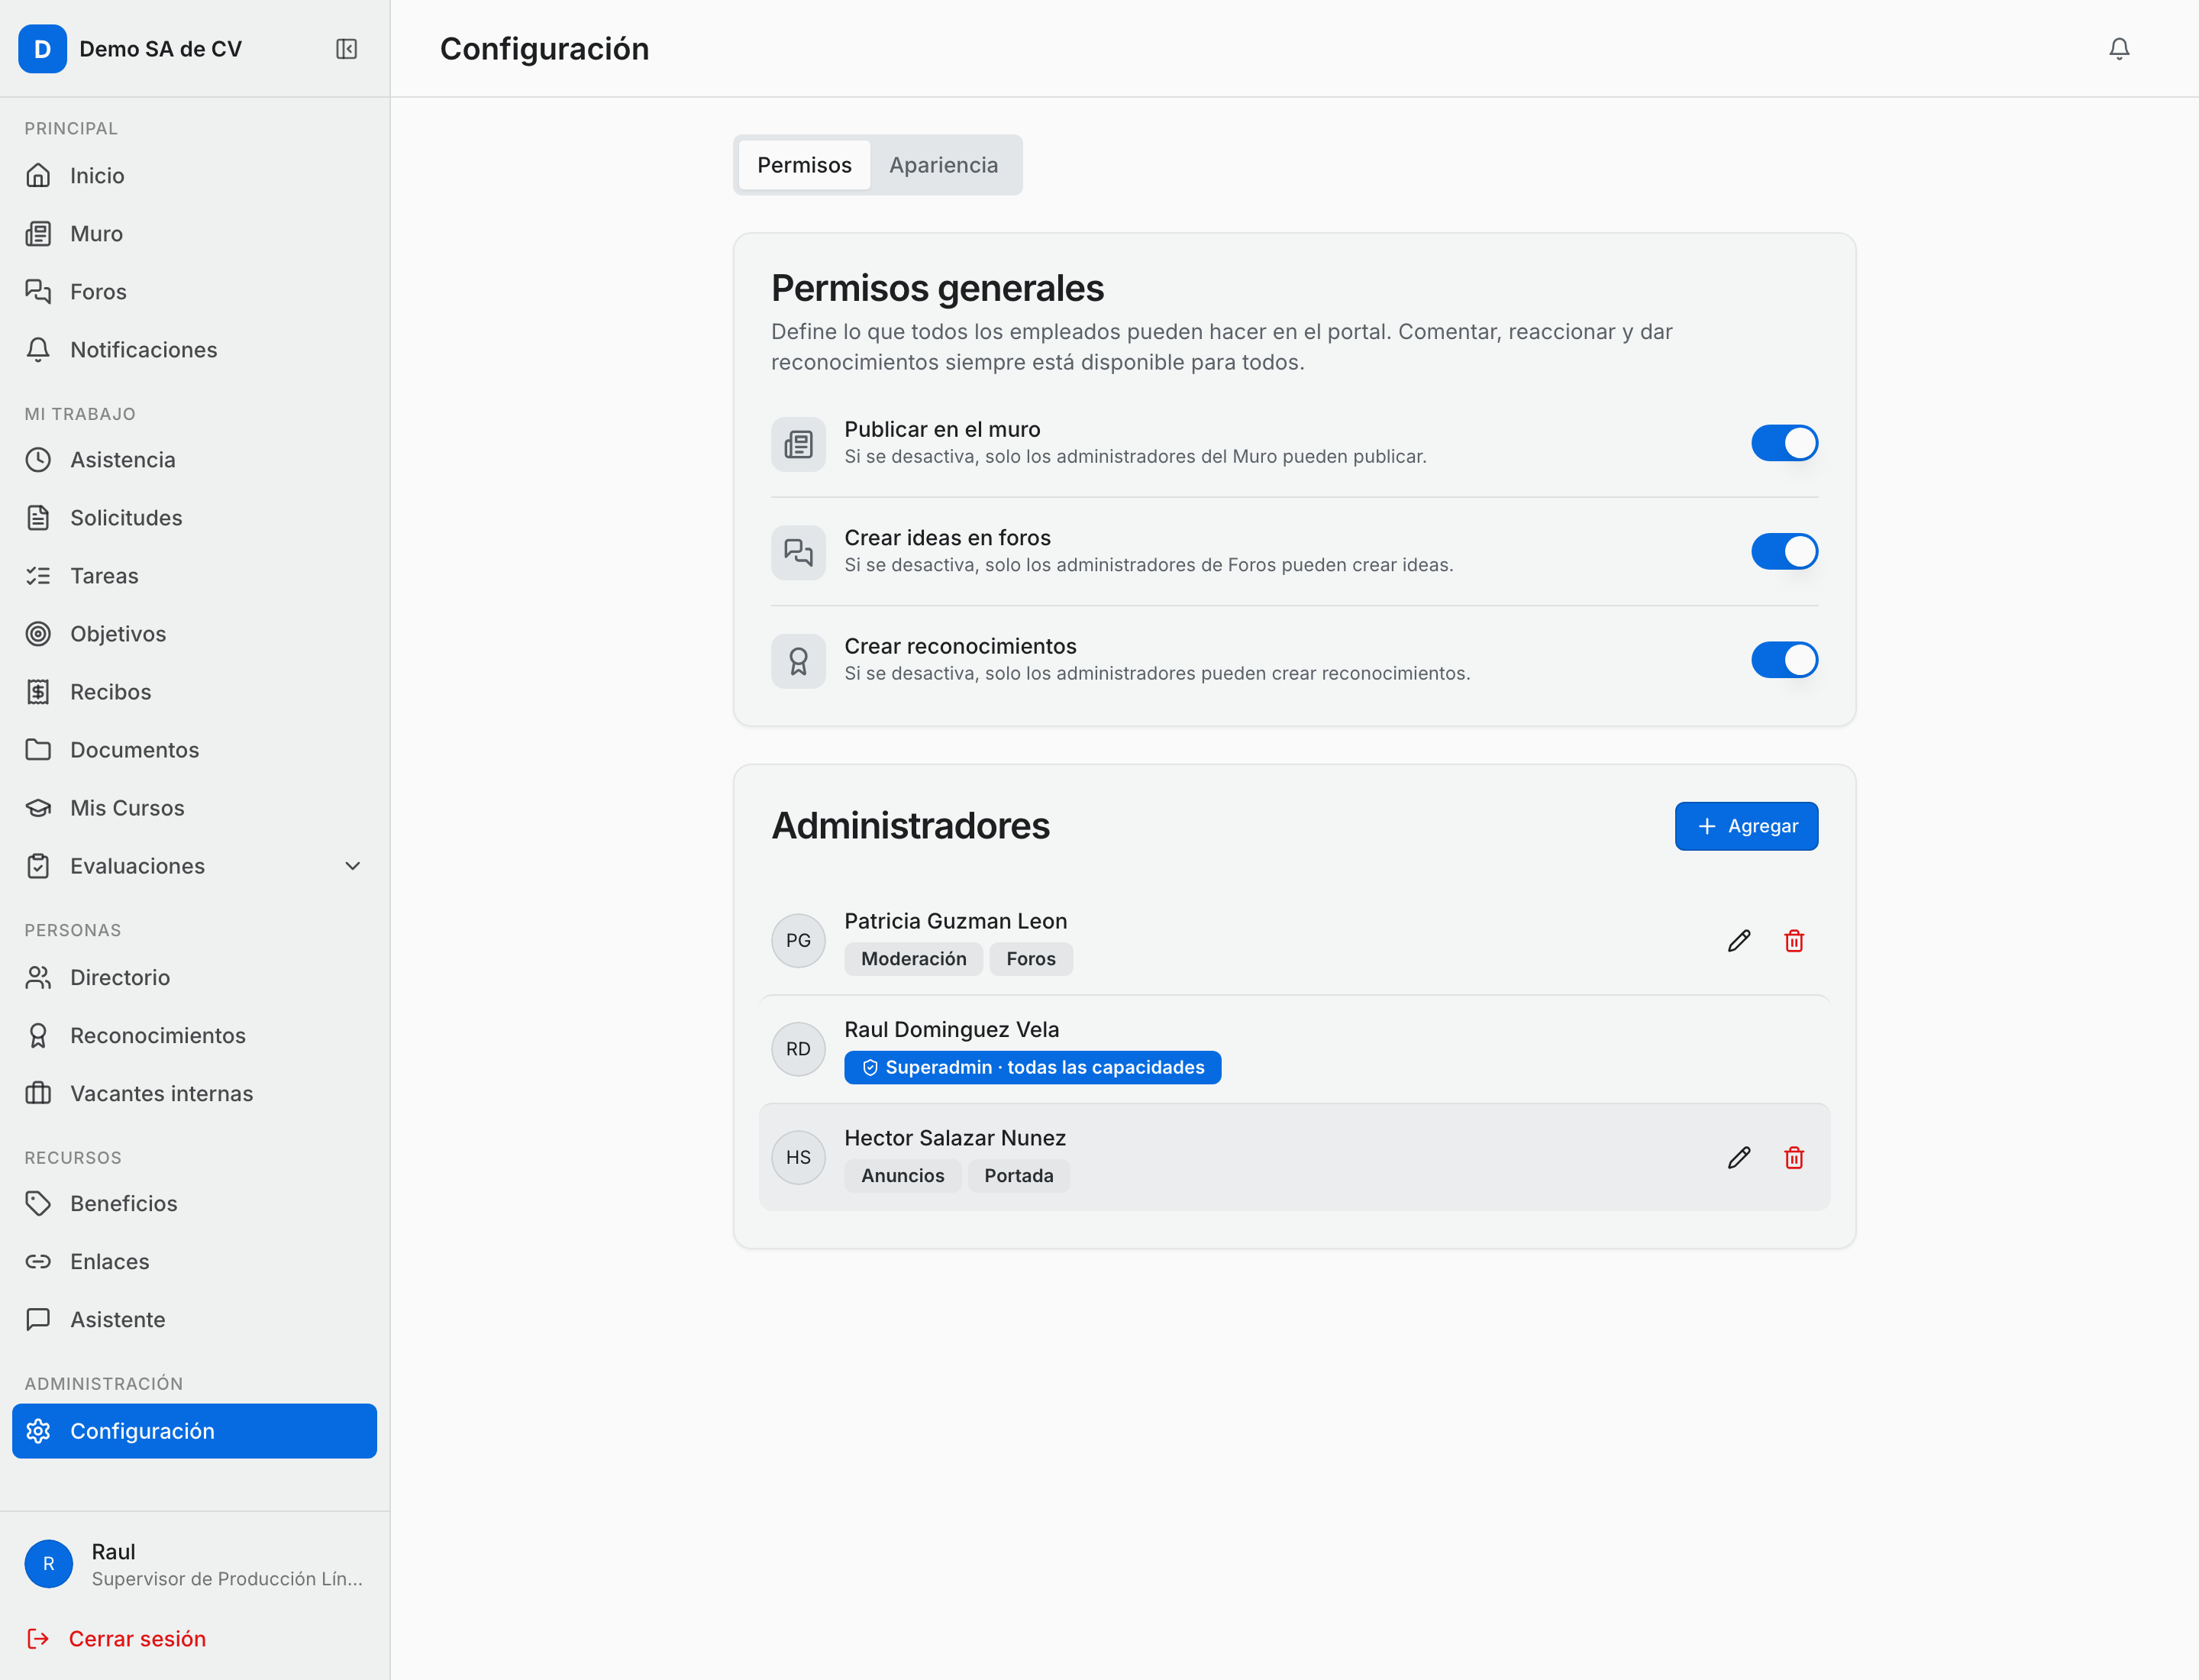This screenshot has height=1680, width=2199.
Task: Click the Agregar administrator button
Action: pyautogui.click(x=1746, y=826)
